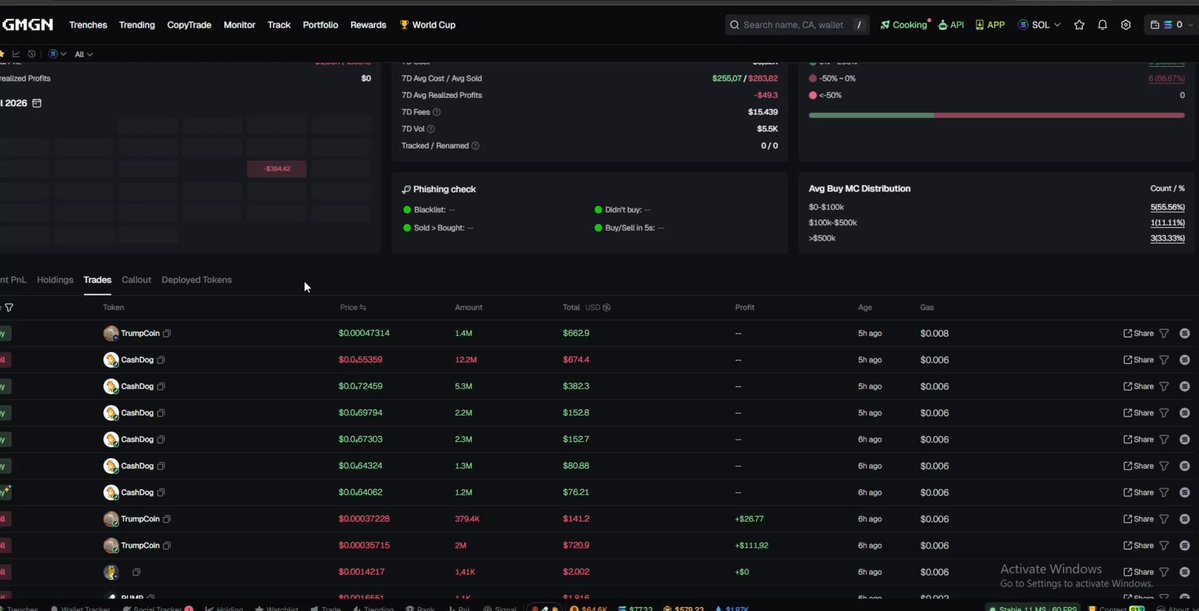Open the Type column filter funnel
Viewport: 1199px width, 611px height.
(x=9, y=307)
